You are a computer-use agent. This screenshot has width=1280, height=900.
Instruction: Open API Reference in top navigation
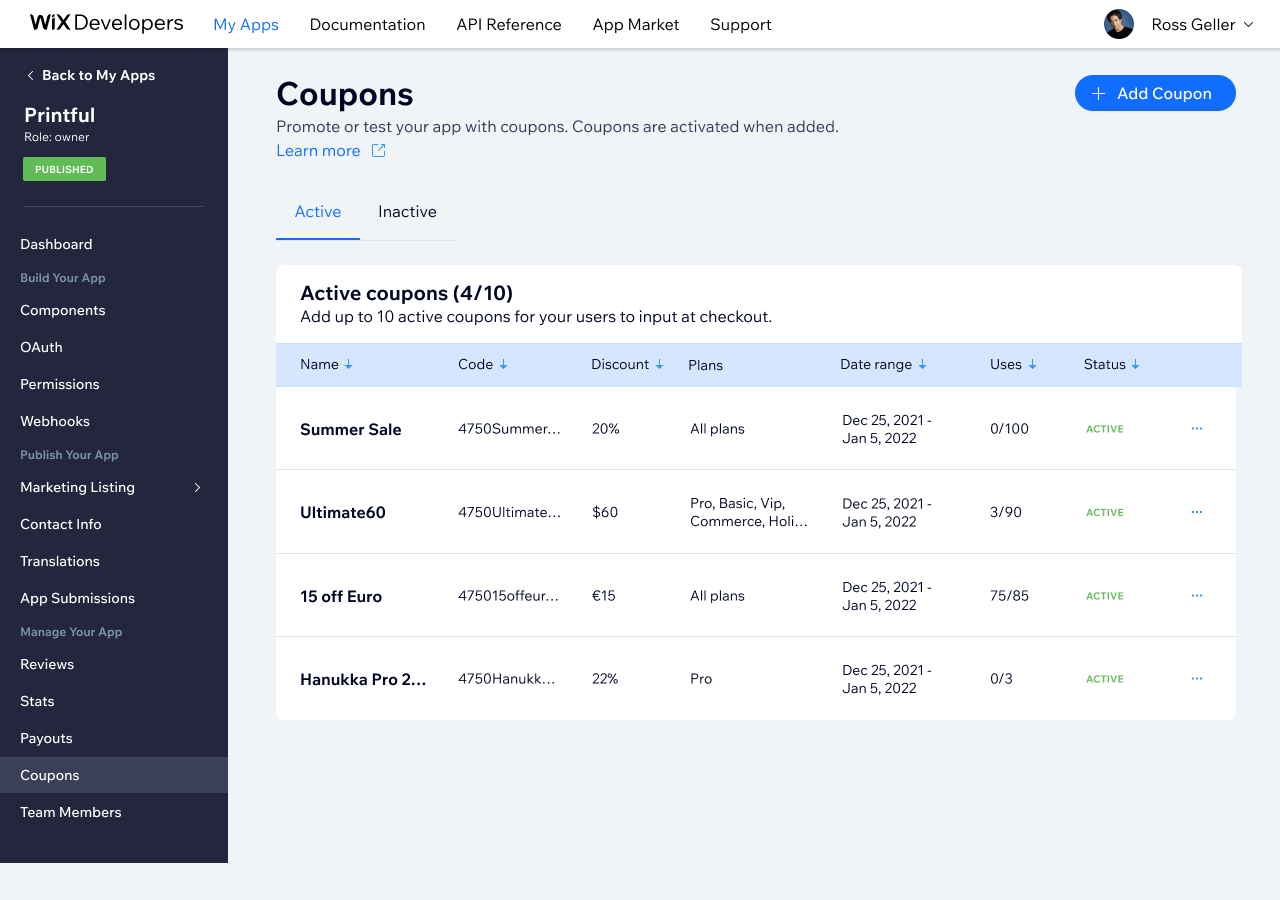pyautogui.click(x=509, y=24)
